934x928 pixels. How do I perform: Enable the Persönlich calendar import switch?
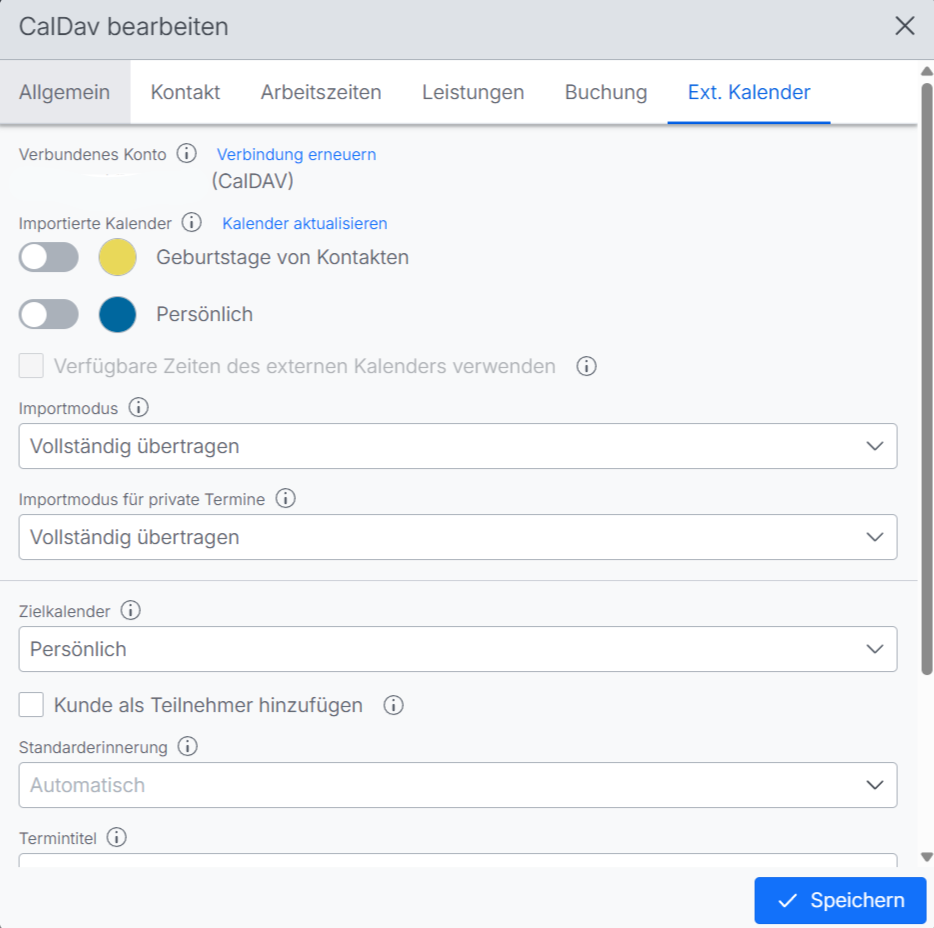coord(48,314)
